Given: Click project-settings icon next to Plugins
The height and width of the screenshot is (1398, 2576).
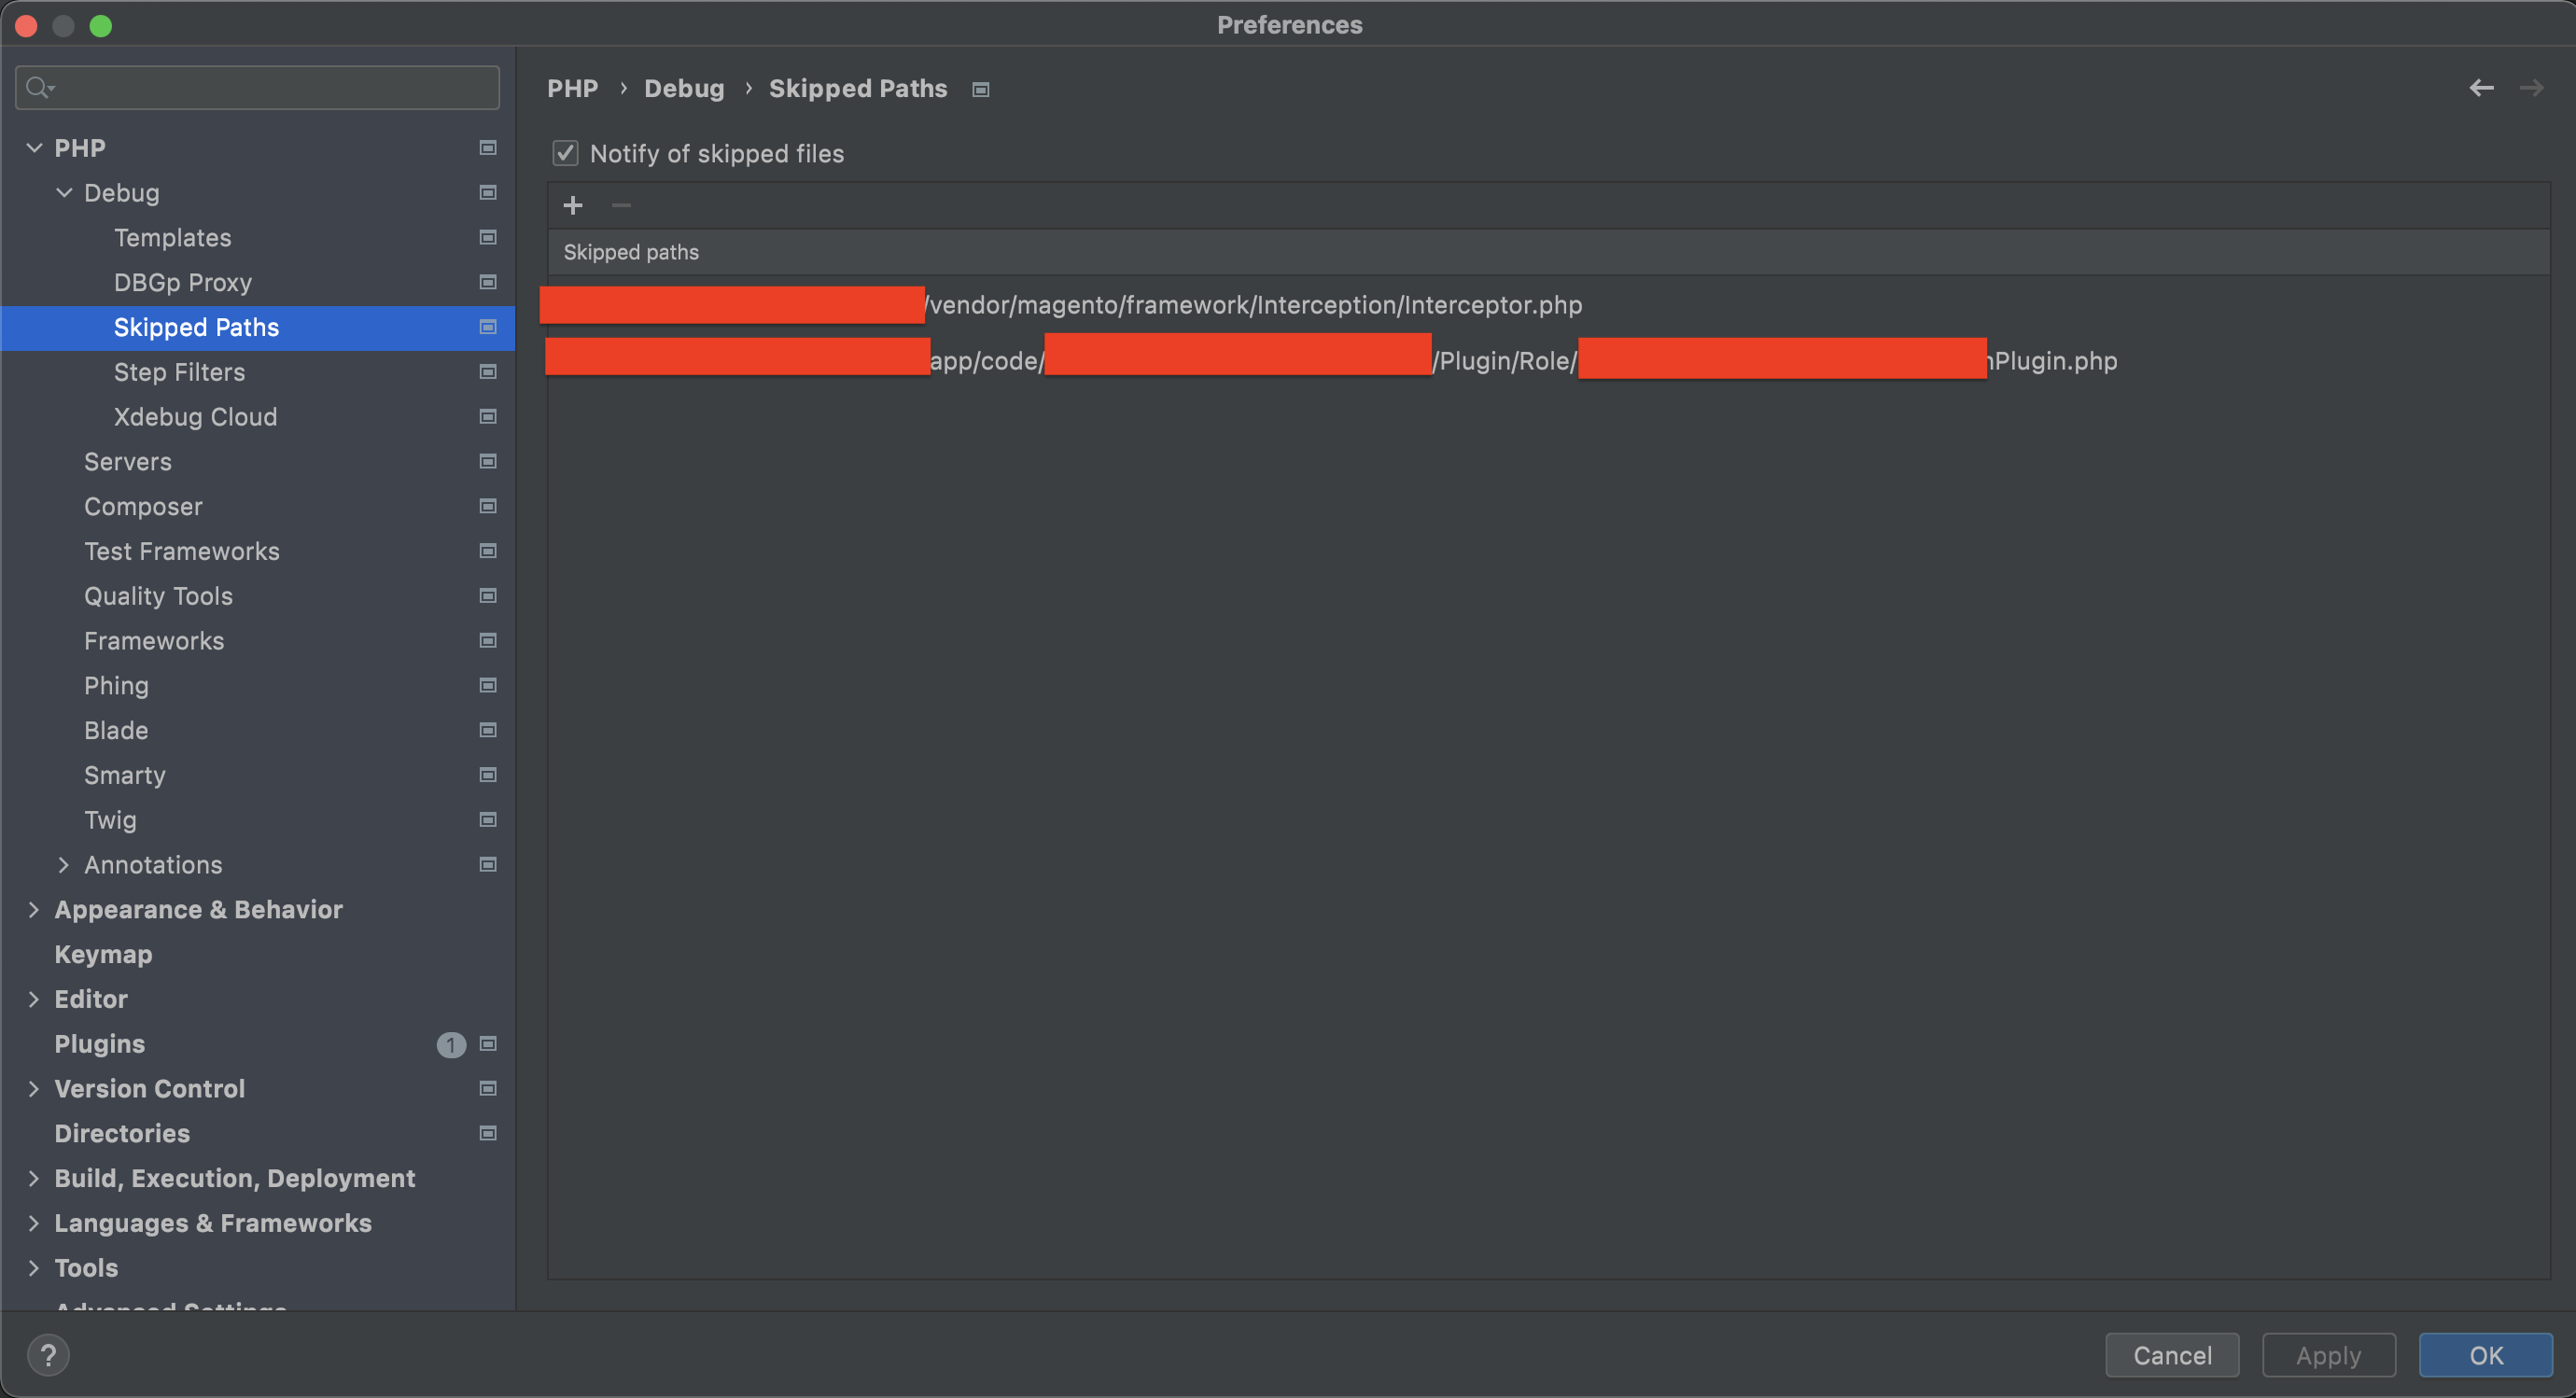Looking at the screenshot, I should tap(488, 1044).
